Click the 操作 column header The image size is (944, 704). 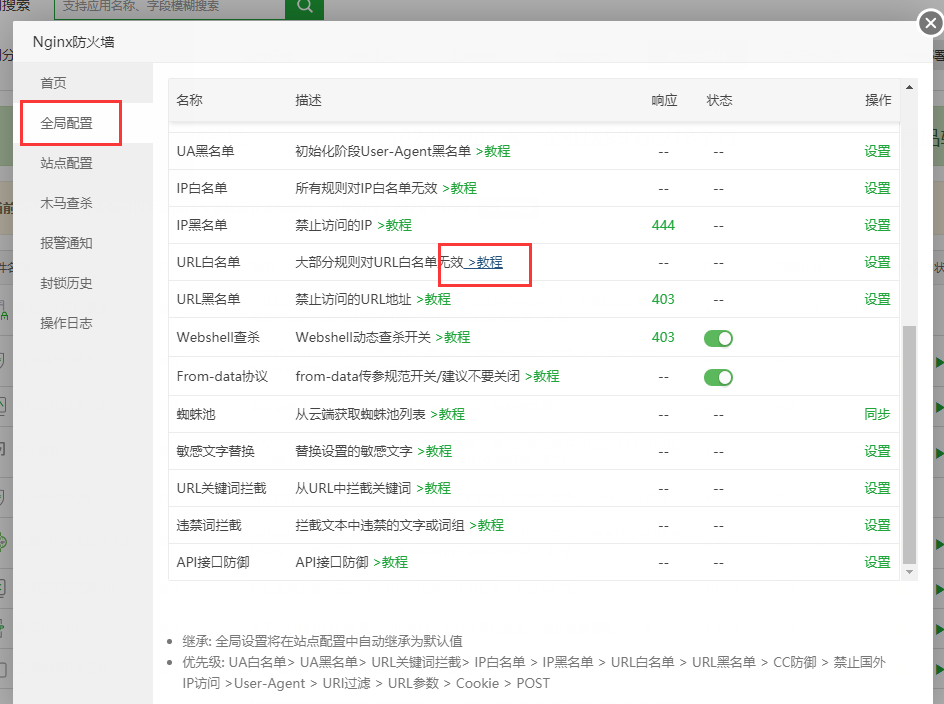point(878,101)
